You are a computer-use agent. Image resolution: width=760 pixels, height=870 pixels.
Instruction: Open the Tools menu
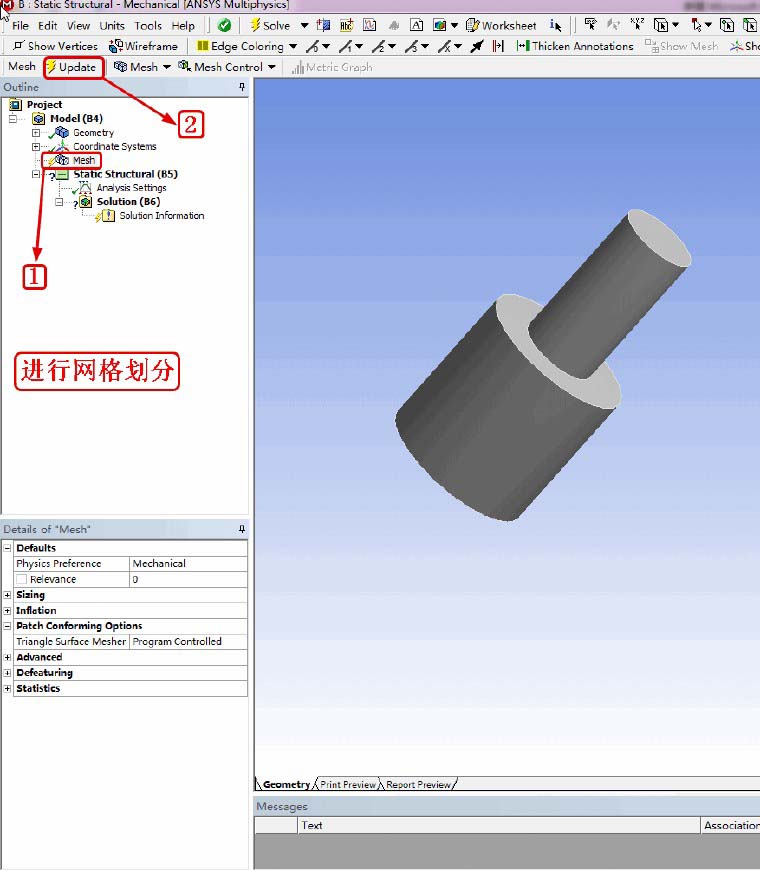(x=148, y=26)
